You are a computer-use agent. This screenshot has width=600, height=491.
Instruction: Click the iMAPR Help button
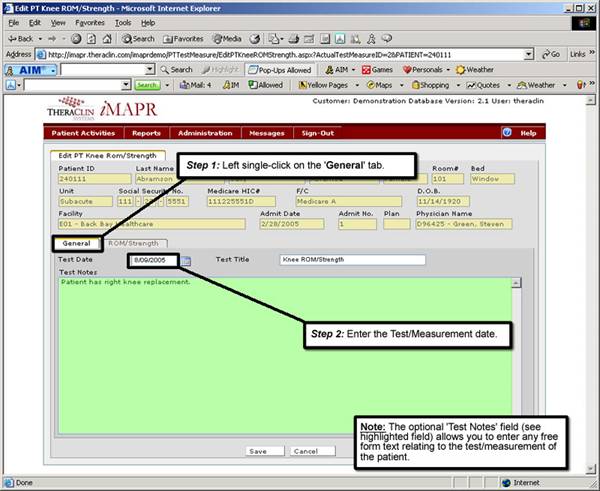(523, 133)
